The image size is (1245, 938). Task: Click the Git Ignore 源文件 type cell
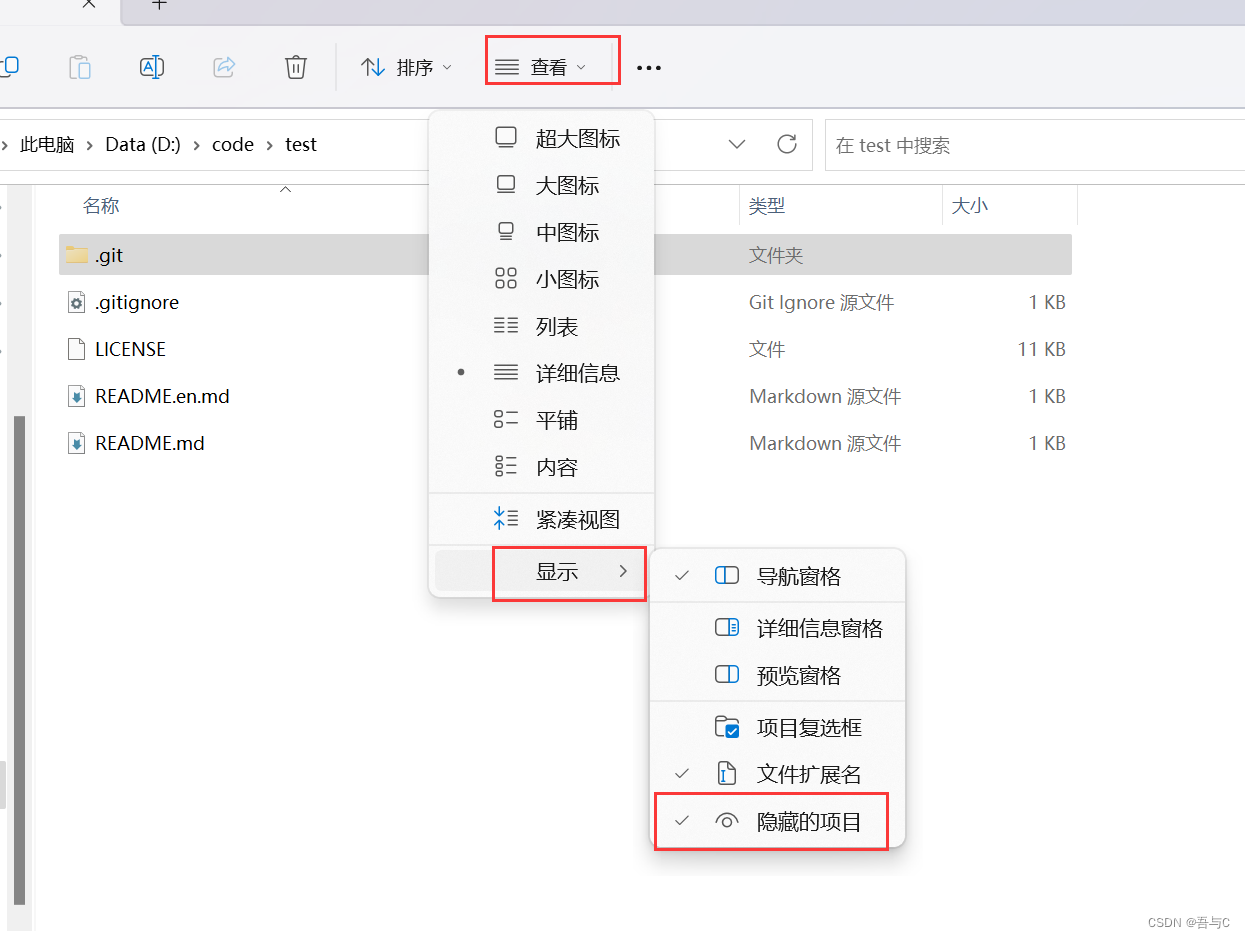pos(821,302)
